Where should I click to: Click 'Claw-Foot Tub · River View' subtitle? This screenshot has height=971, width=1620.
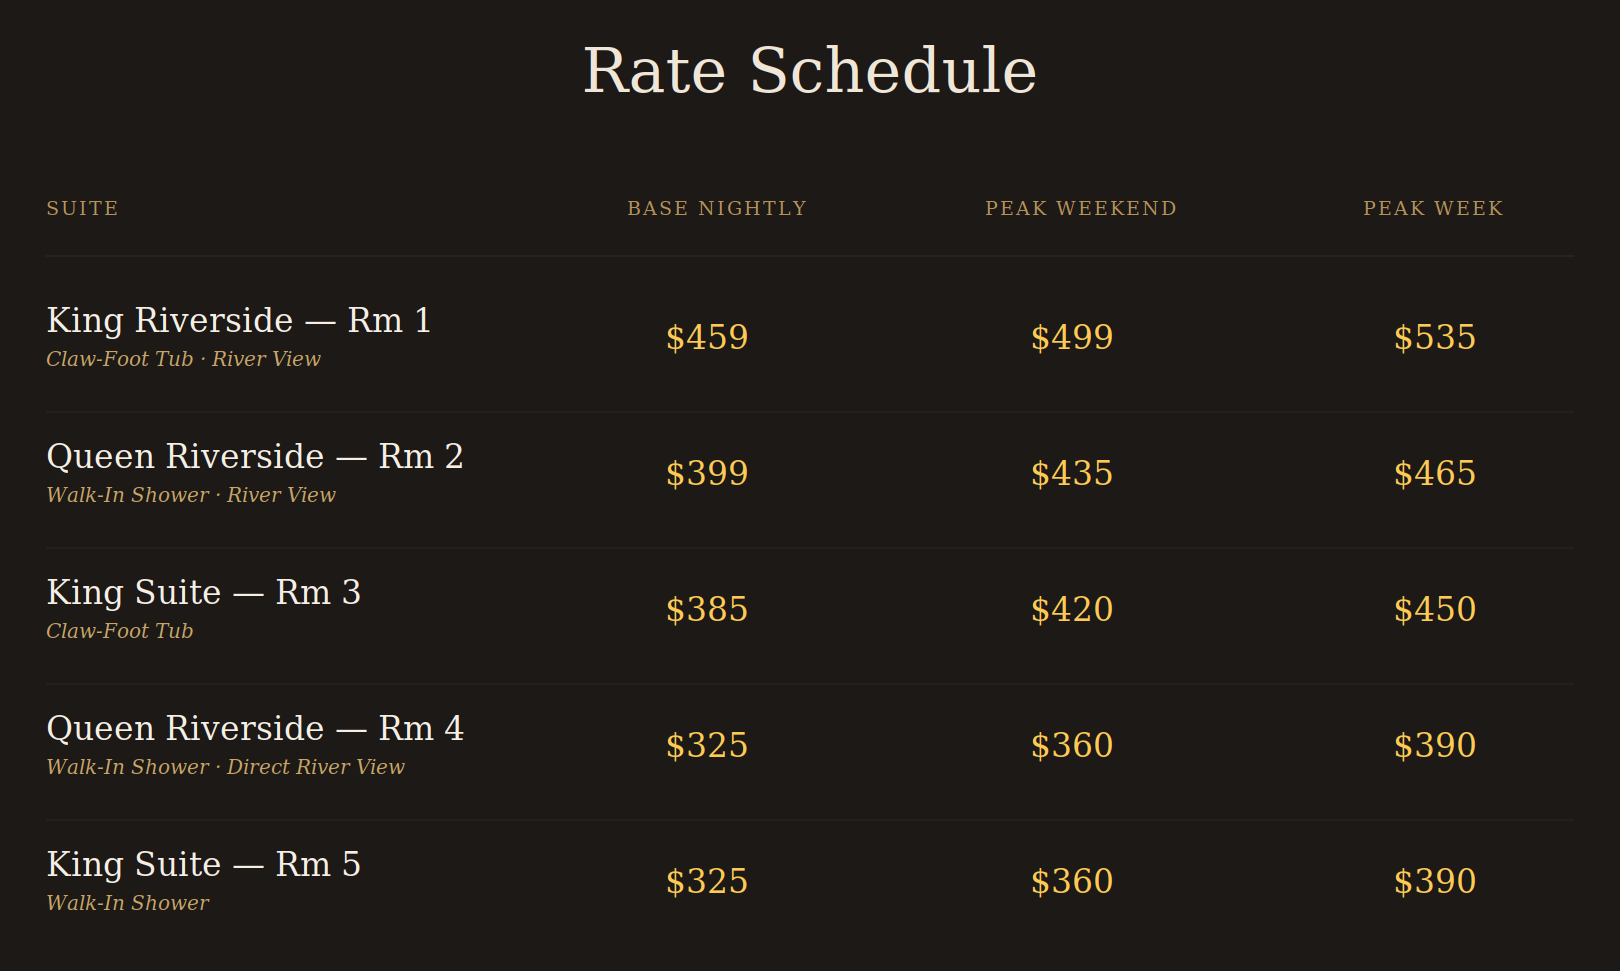coord(184,359)
